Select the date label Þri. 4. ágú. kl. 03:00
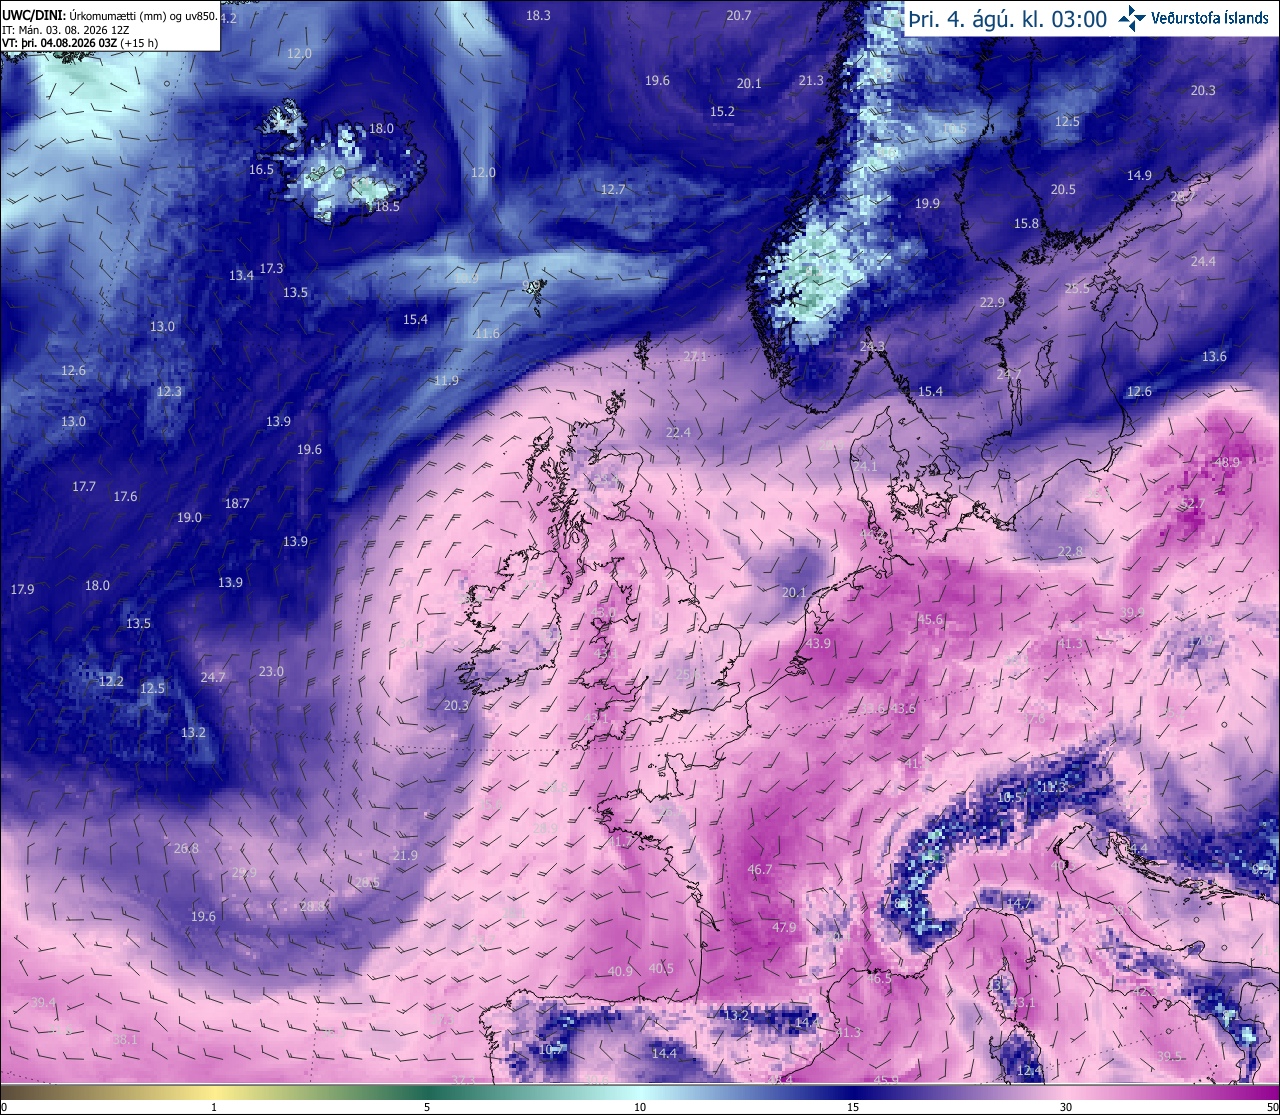 point(1007,19)
